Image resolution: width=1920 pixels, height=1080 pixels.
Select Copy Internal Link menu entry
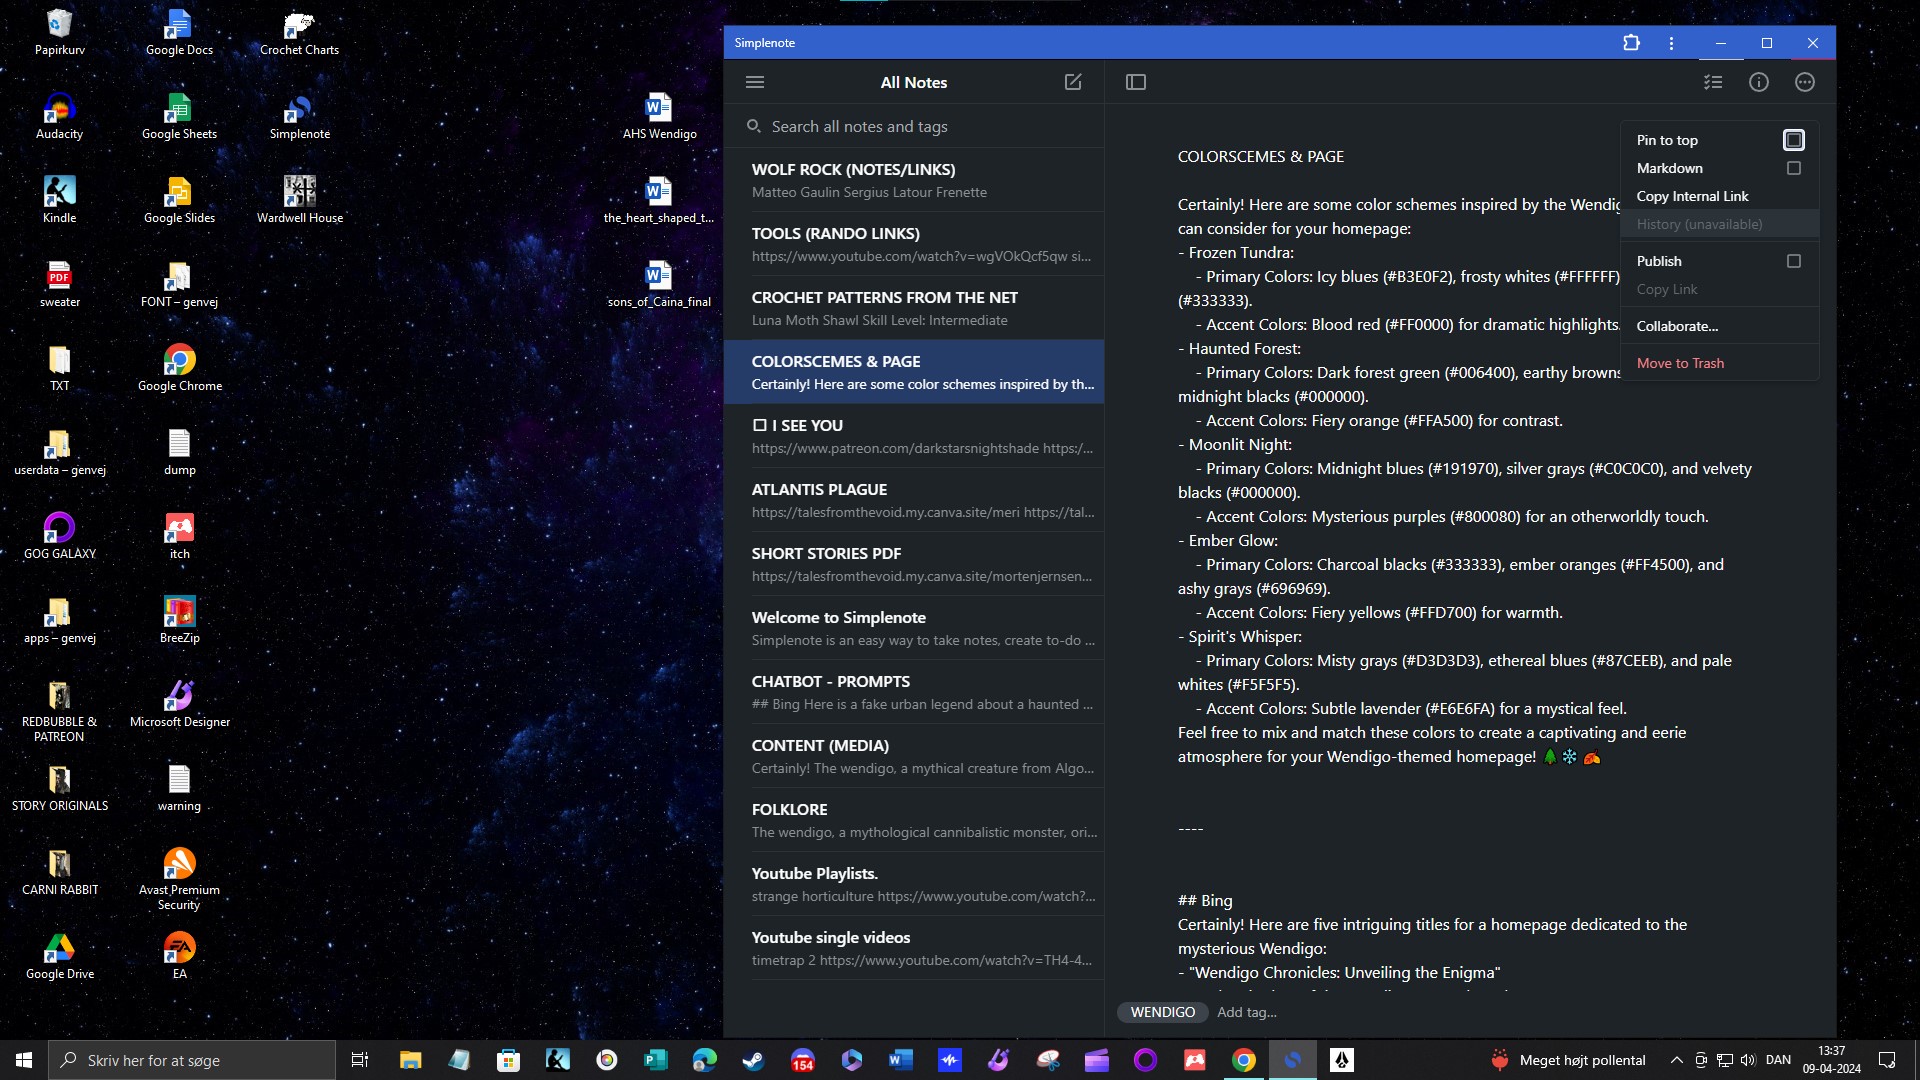[1692, 196]
